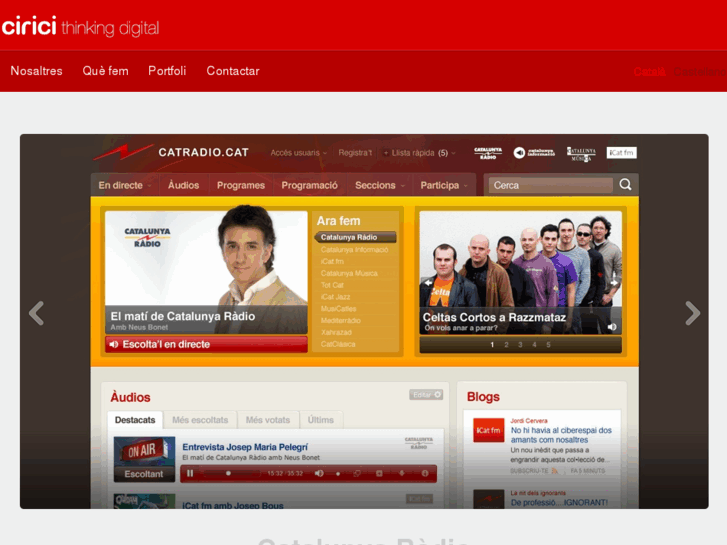The height and width of the screenshot is (545, 727).
Task: Pause the audio player
Action: tap(190, 474)
